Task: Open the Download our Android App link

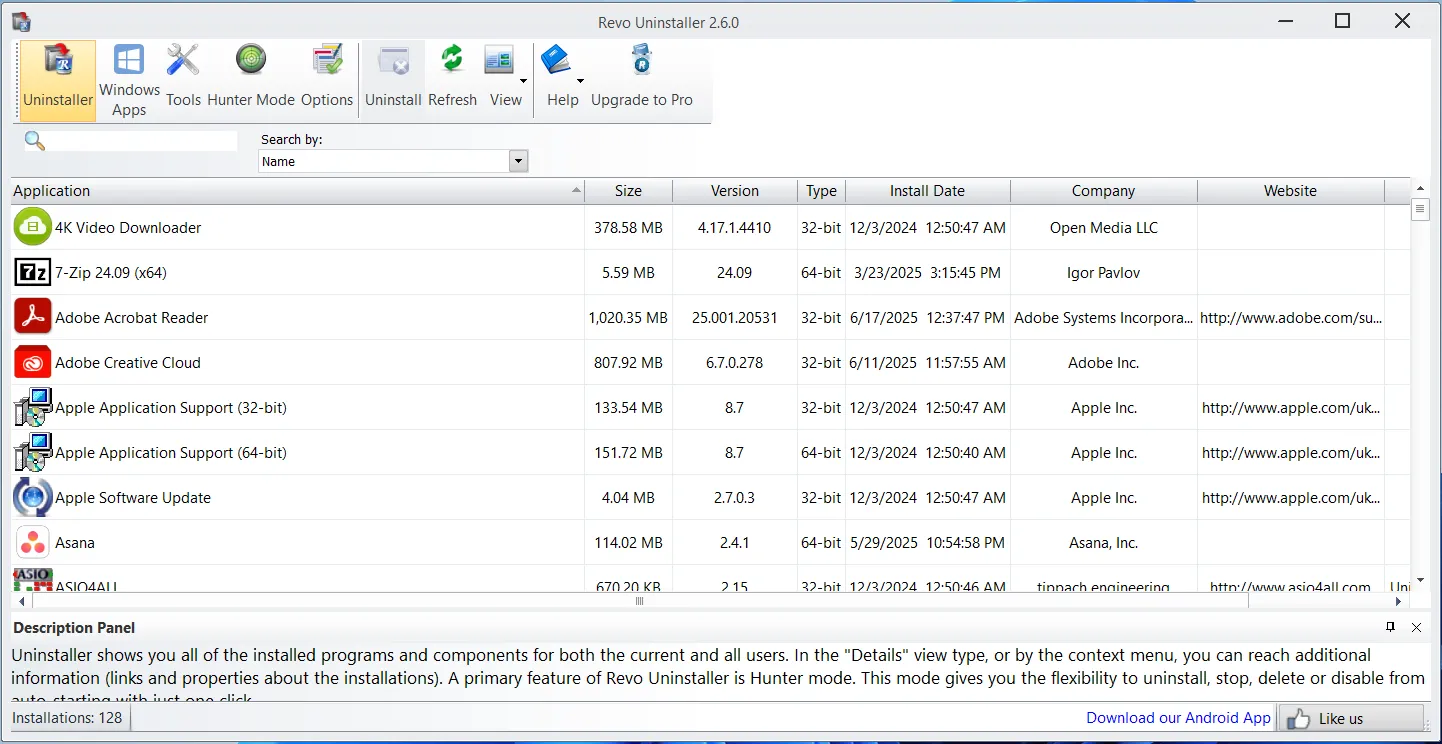Action: (1177, 717)
